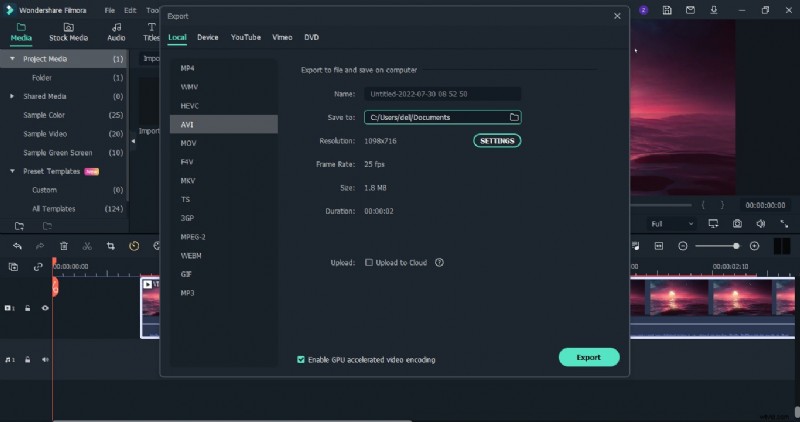
Task: Click the Upload to Cloud help icon
Action: (439, 263)
